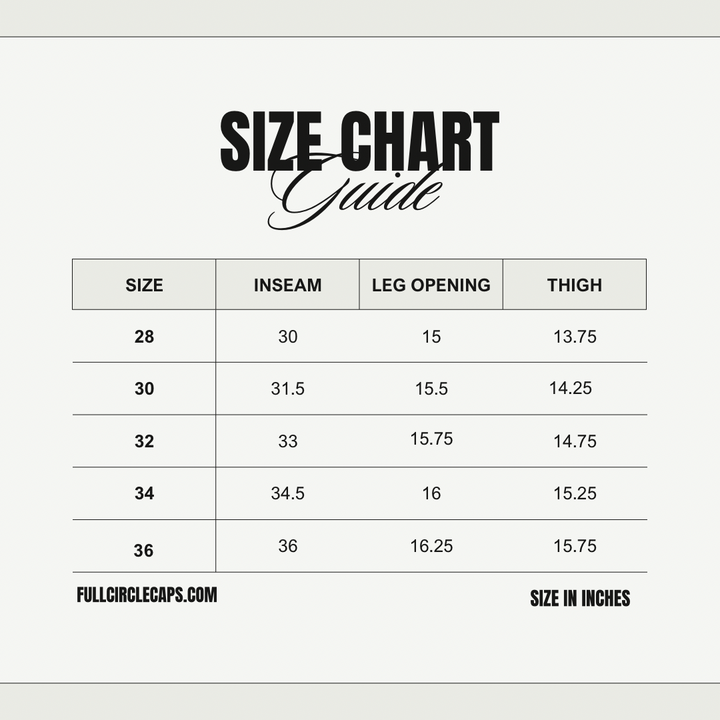
Task: Click the SIZE CHART title
Action: coord(359,143)
